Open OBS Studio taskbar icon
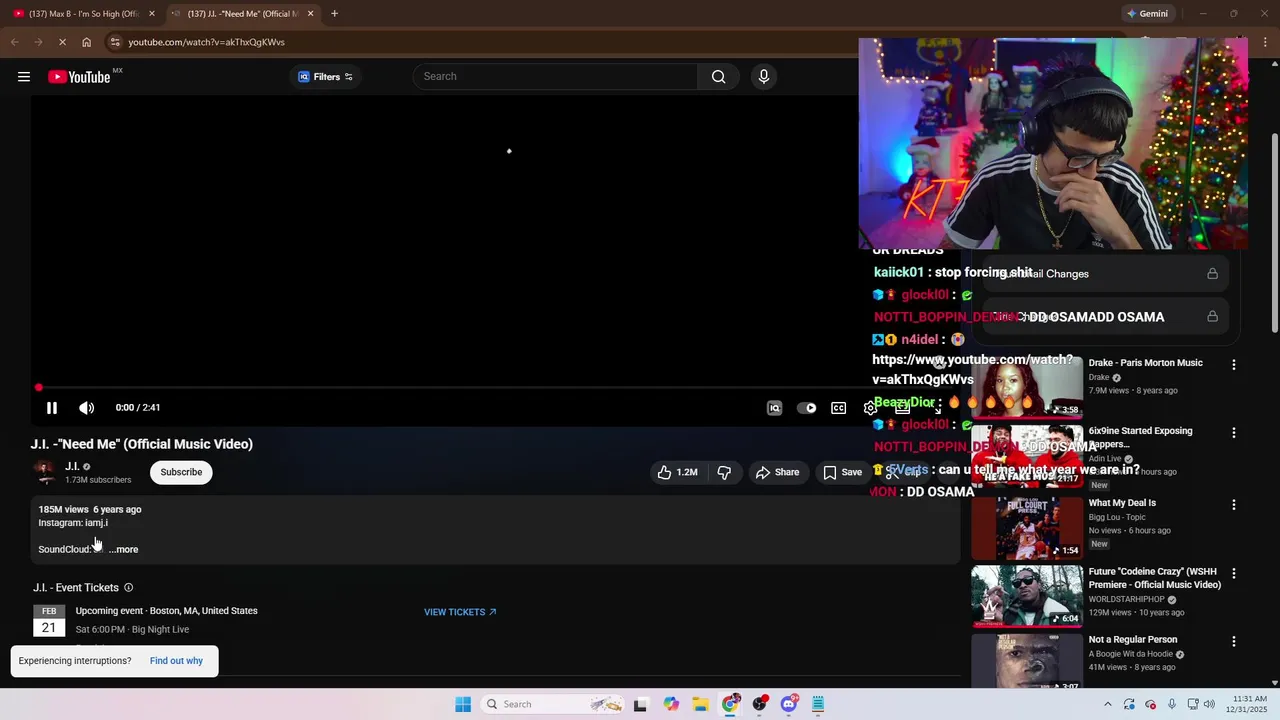 760,704
